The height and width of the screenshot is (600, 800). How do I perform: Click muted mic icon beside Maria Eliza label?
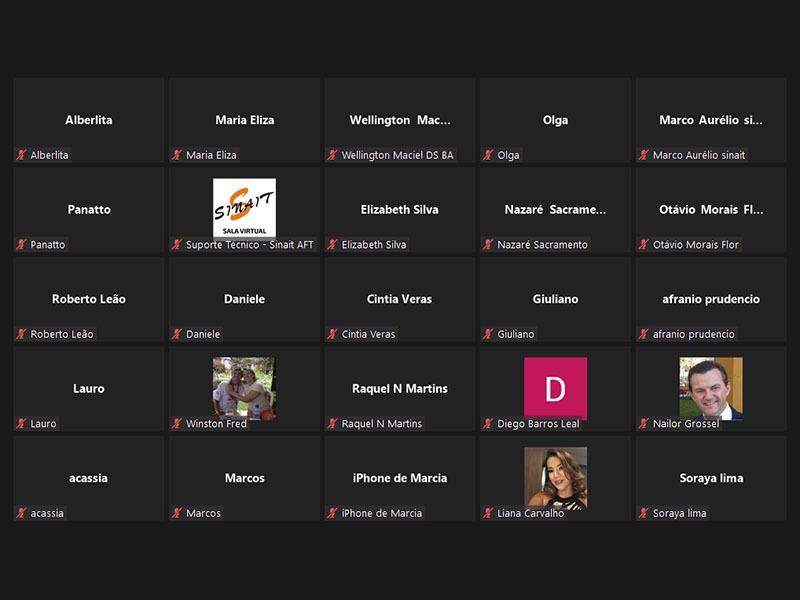pyautogui.click(x=177, y=155)
